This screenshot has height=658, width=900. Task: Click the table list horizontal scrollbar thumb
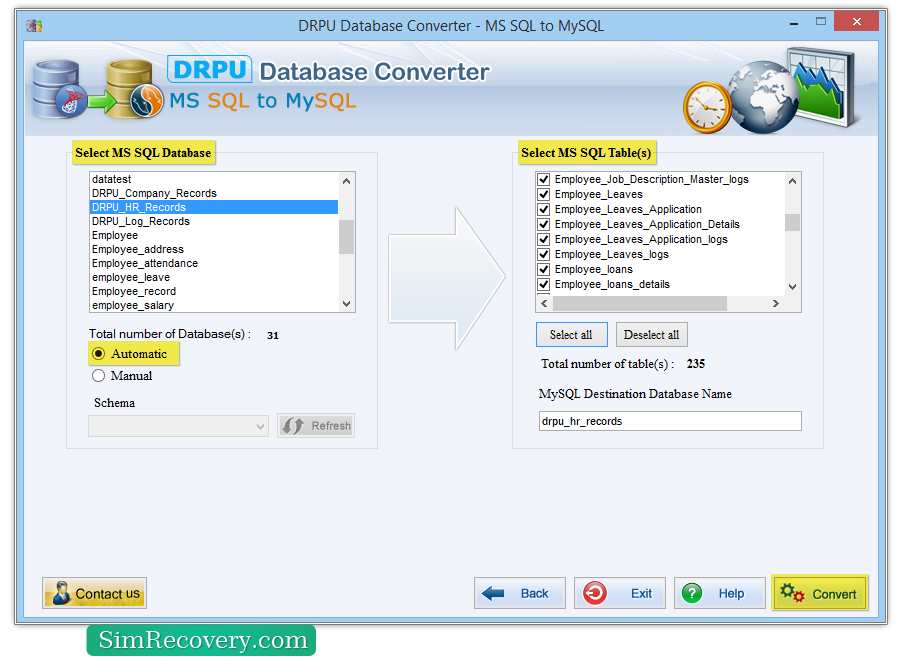(639, 303)
